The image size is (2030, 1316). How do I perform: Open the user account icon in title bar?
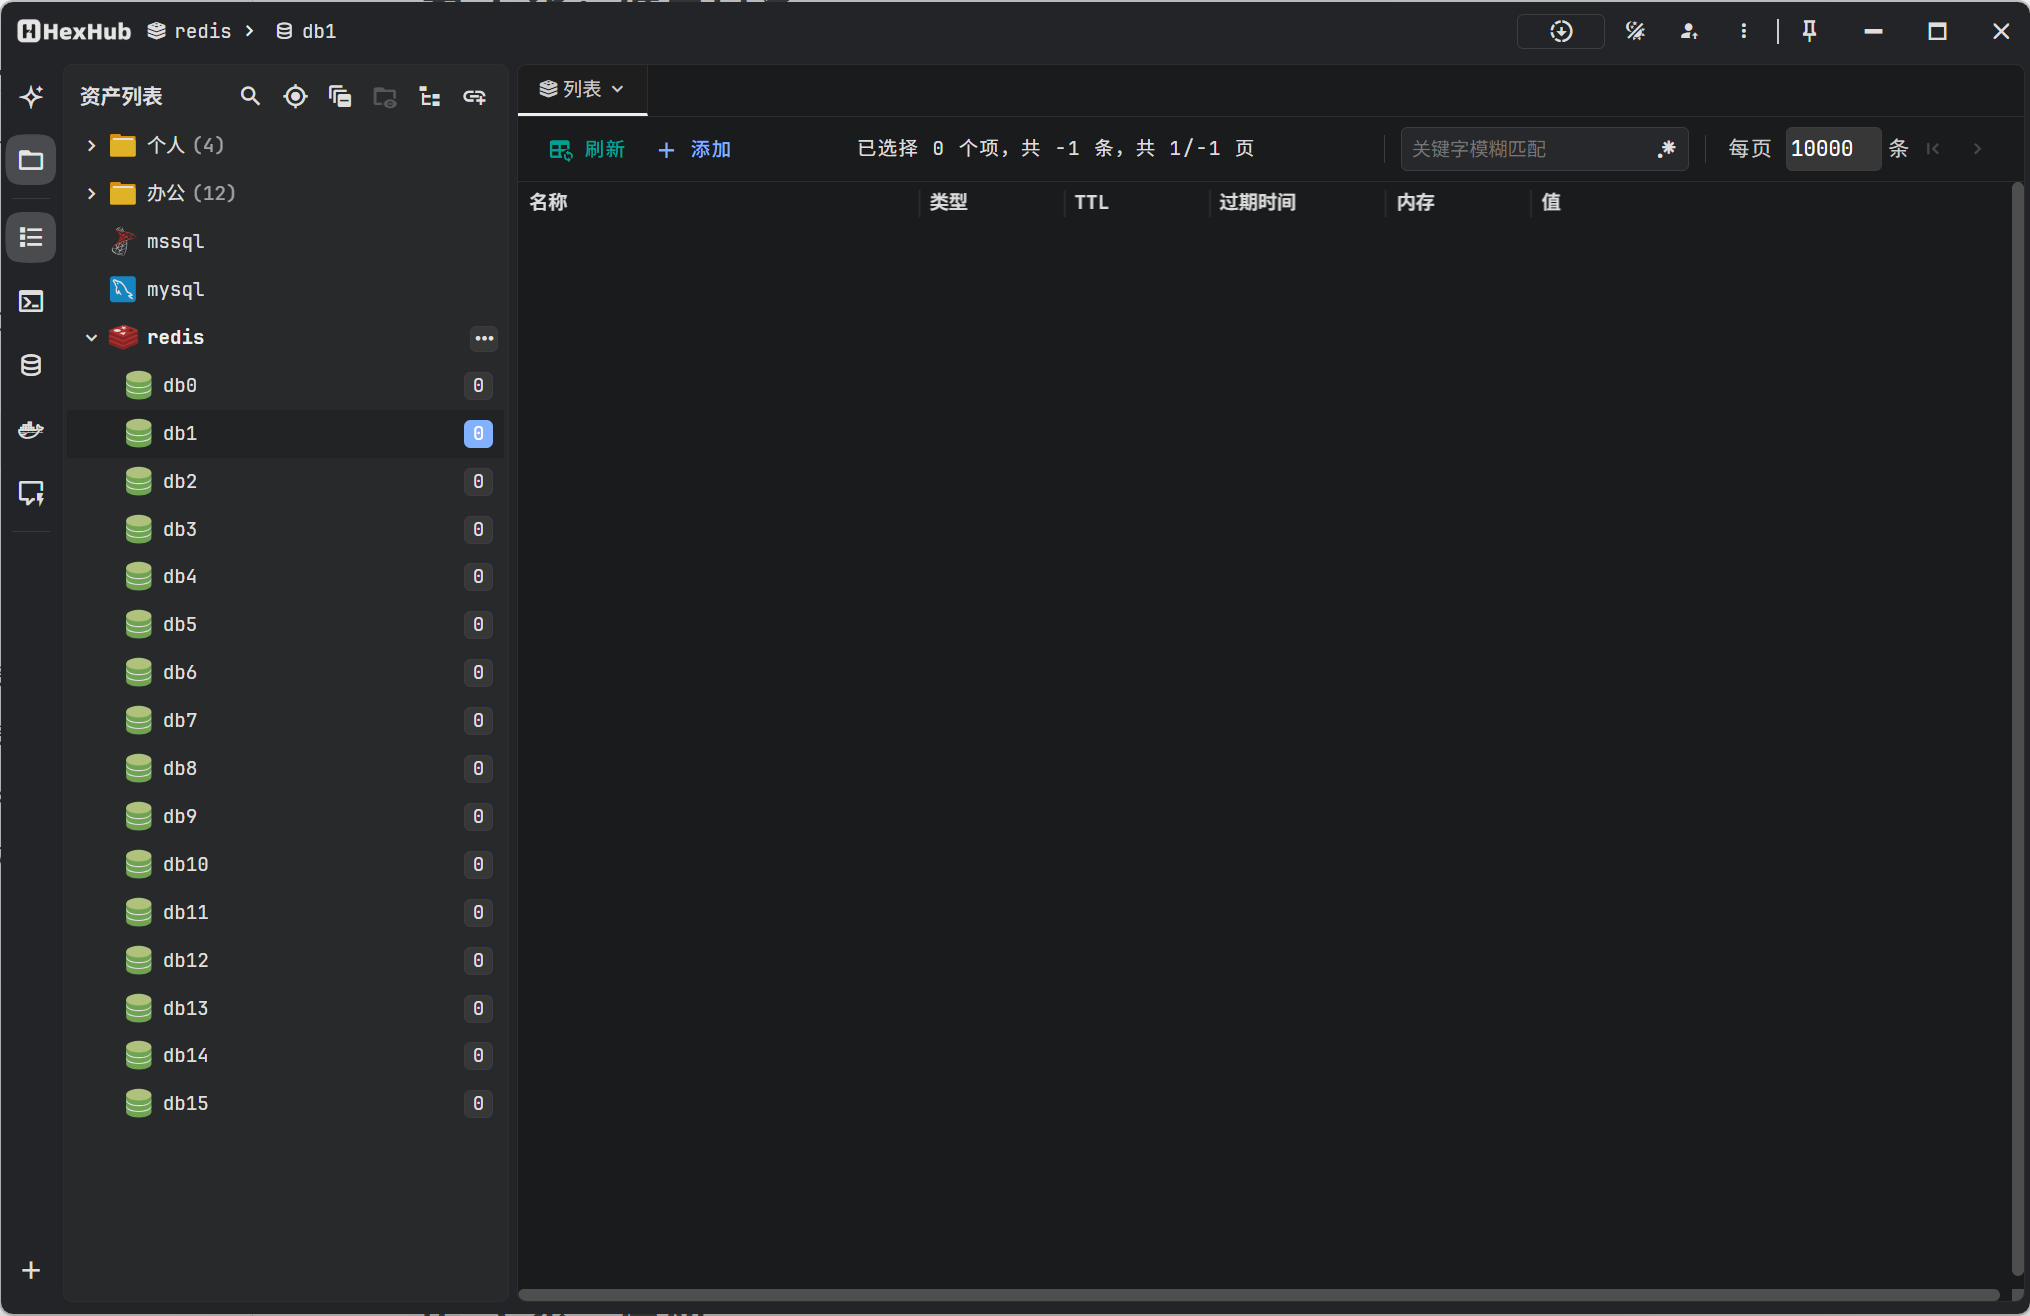pyautogui.click(x=1689, y=31)
